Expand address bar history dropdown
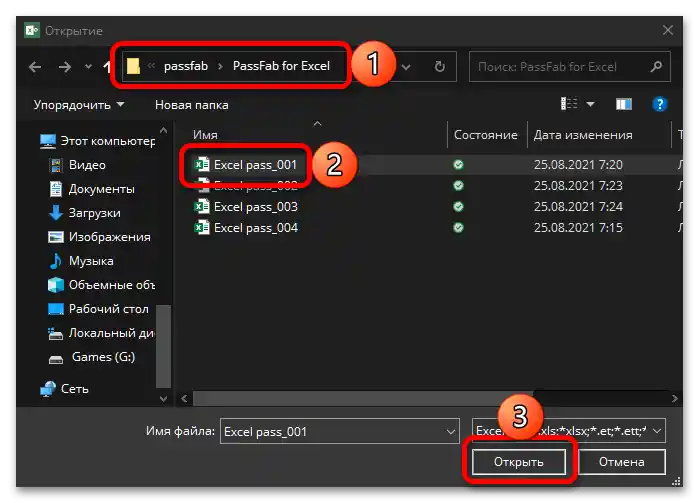699x503 pixels. pos(406,67)
